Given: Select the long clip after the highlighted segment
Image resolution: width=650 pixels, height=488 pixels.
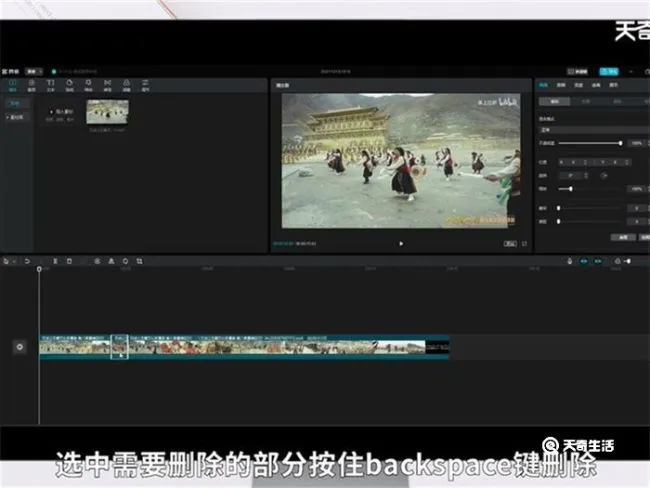Looking at the screenshot, I should point(289,347).
